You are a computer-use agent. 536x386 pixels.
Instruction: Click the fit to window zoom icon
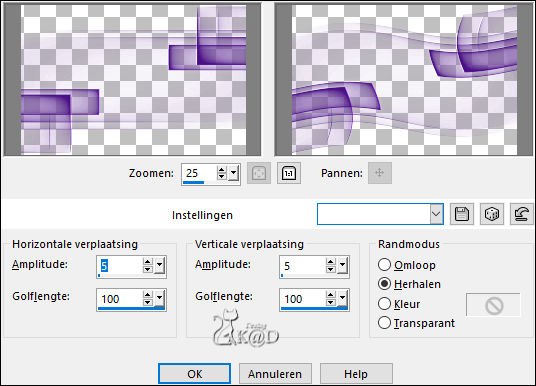(x=259, y=173)
